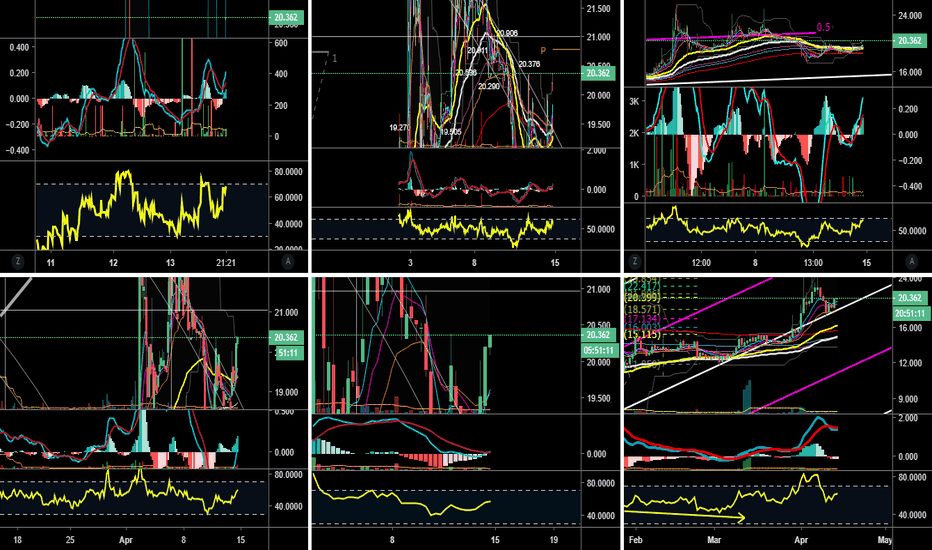Click the 19.270 price annotation
This screenshot has height=550, width=932.
coord(399,128)
